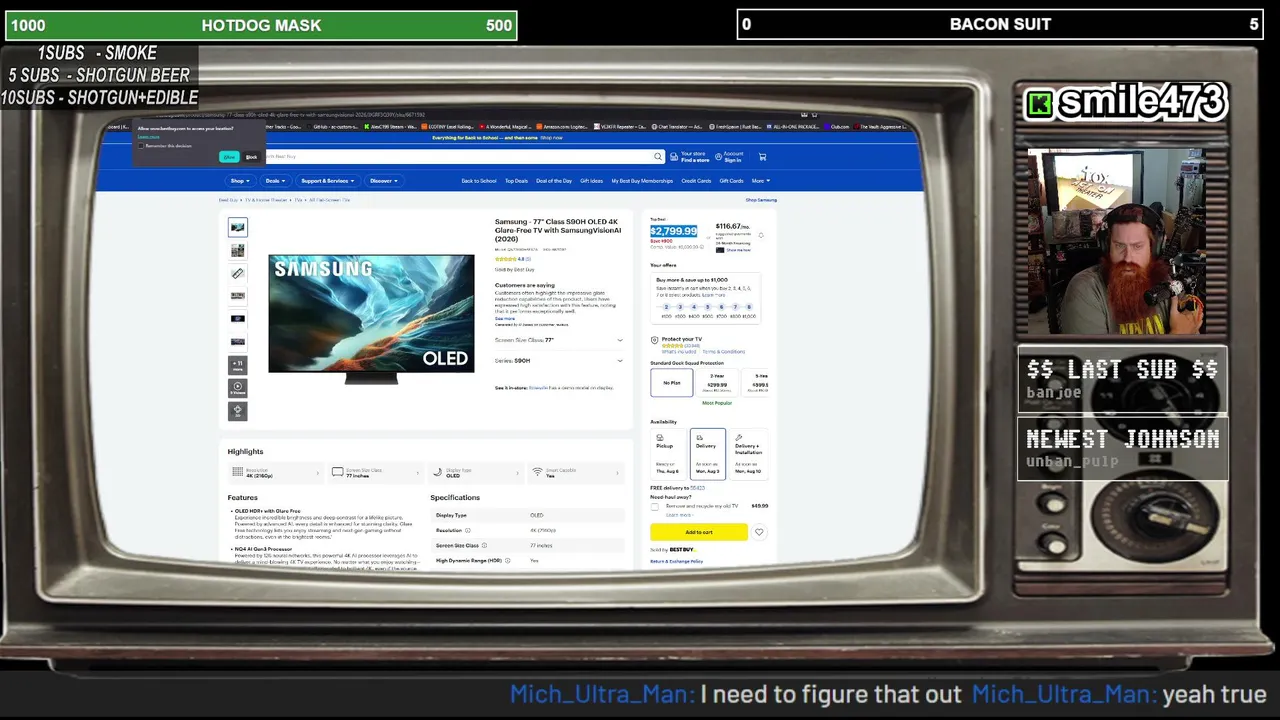Block location access in the permission popup

(251, 157)
